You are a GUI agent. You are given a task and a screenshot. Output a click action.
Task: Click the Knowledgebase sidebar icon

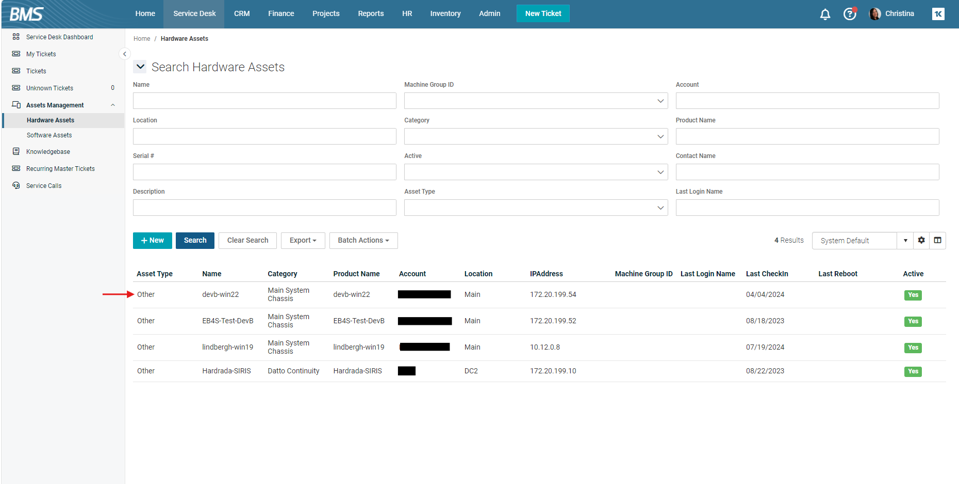(x=16, y=152)
